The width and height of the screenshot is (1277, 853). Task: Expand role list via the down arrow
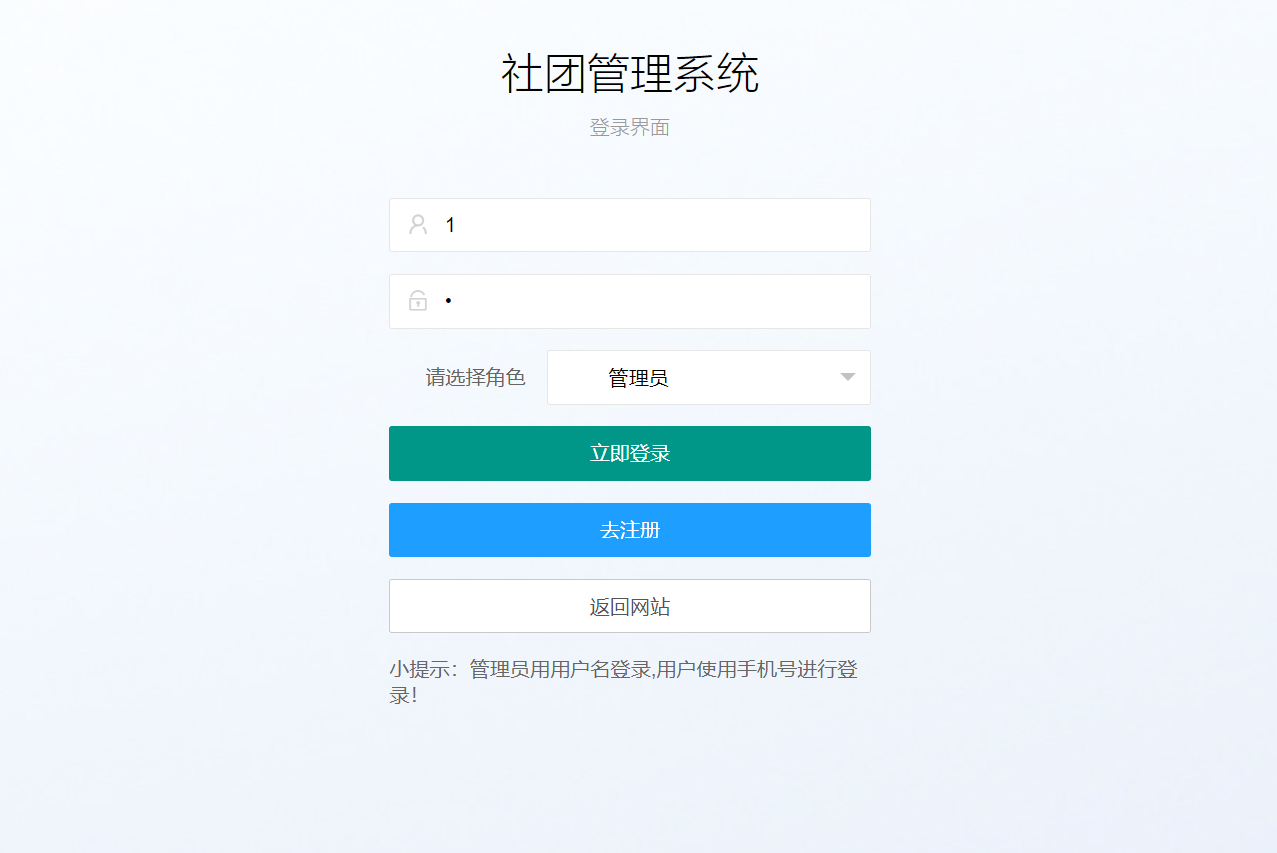pyautogui.click(x=848, y=377)
